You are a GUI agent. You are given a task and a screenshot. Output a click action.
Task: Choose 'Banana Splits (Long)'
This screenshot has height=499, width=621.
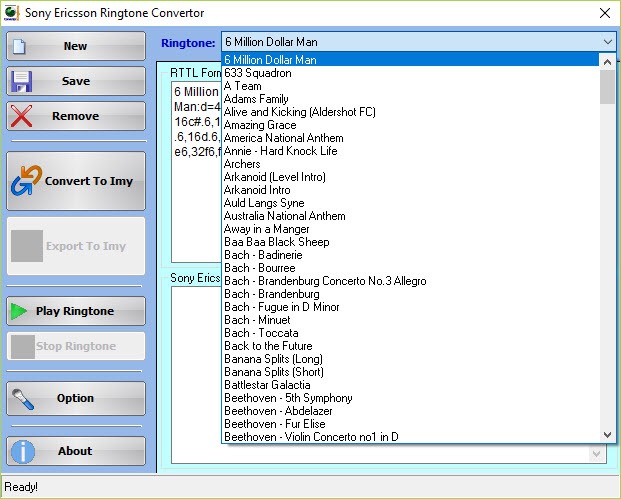pos(410,359)
